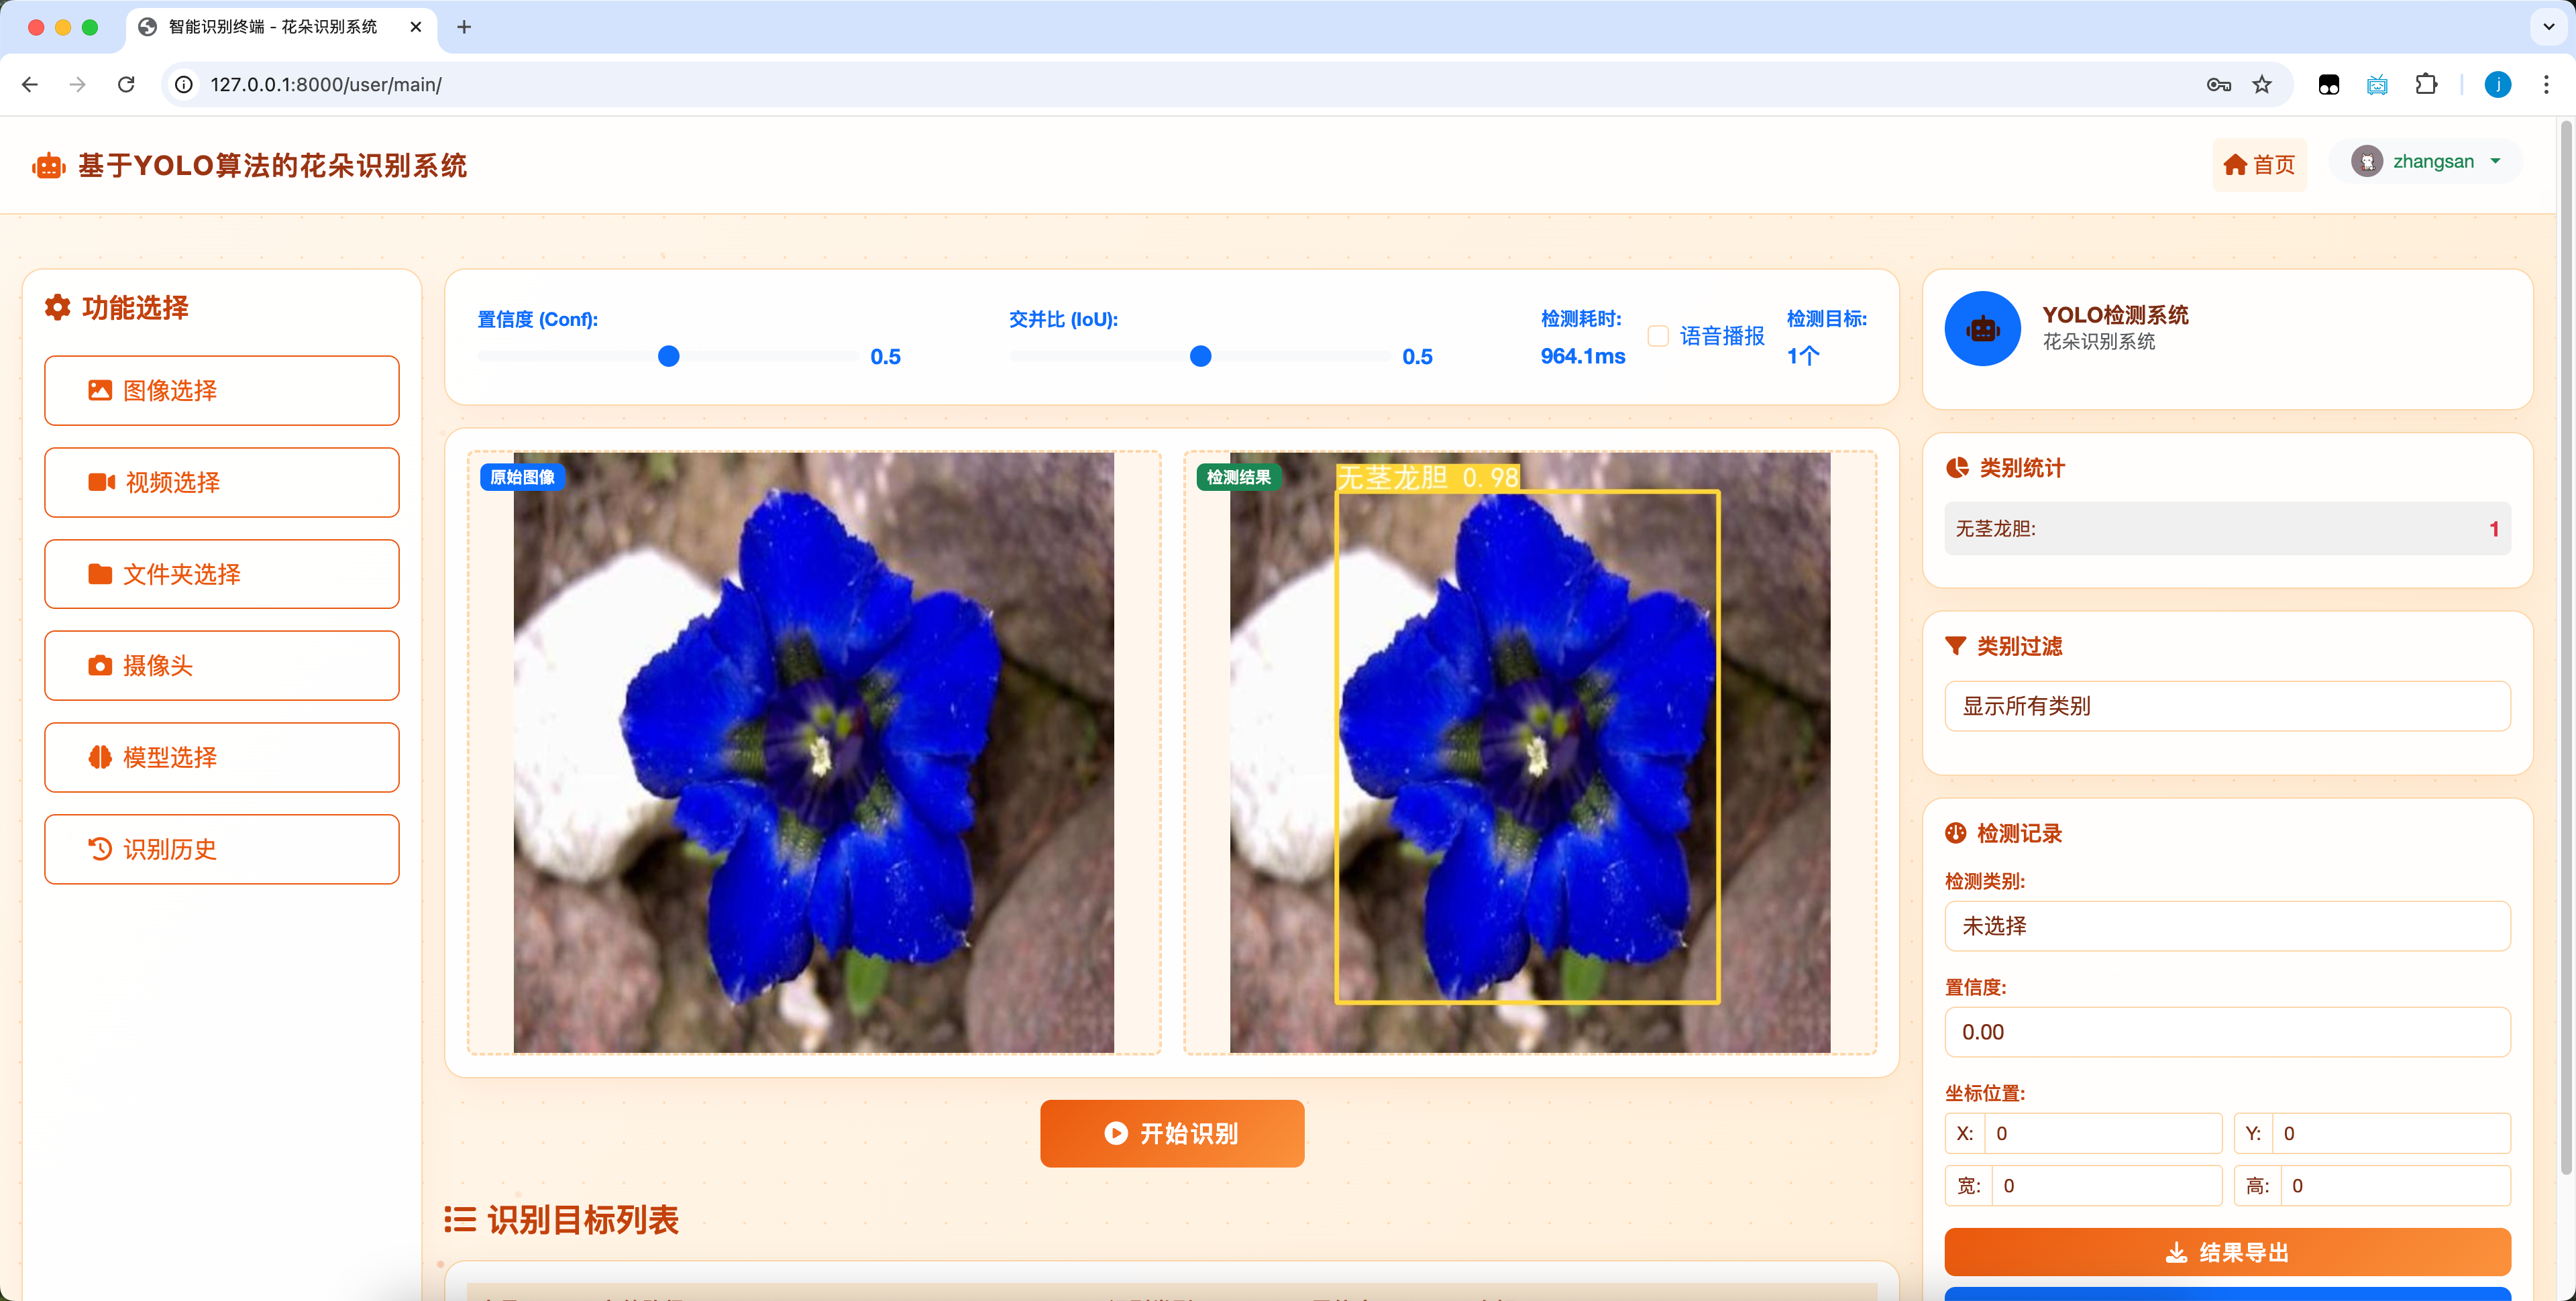Reload the page with refresh icon

pyautogui.click(x=126, y=85)
